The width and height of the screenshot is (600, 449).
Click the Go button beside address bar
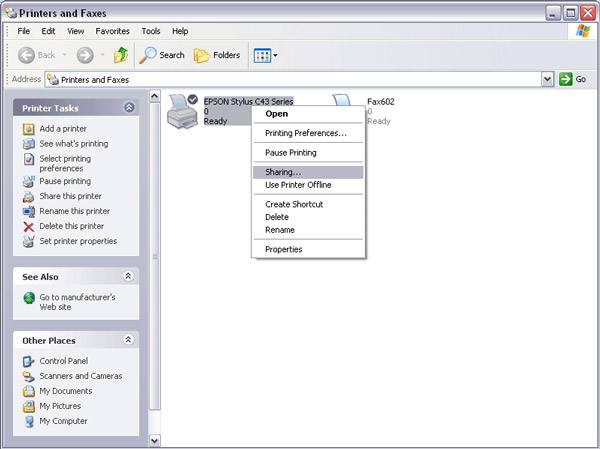point(573,79)
